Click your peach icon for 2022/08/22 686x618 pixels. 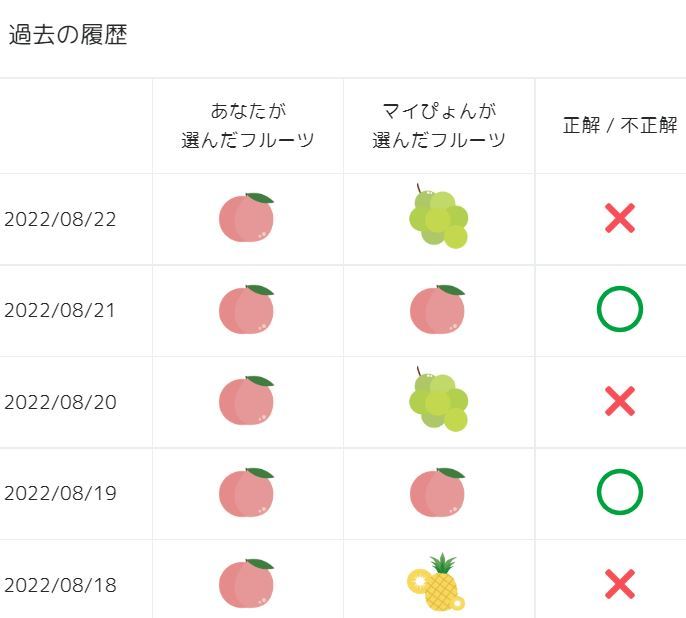coord(246,217)
